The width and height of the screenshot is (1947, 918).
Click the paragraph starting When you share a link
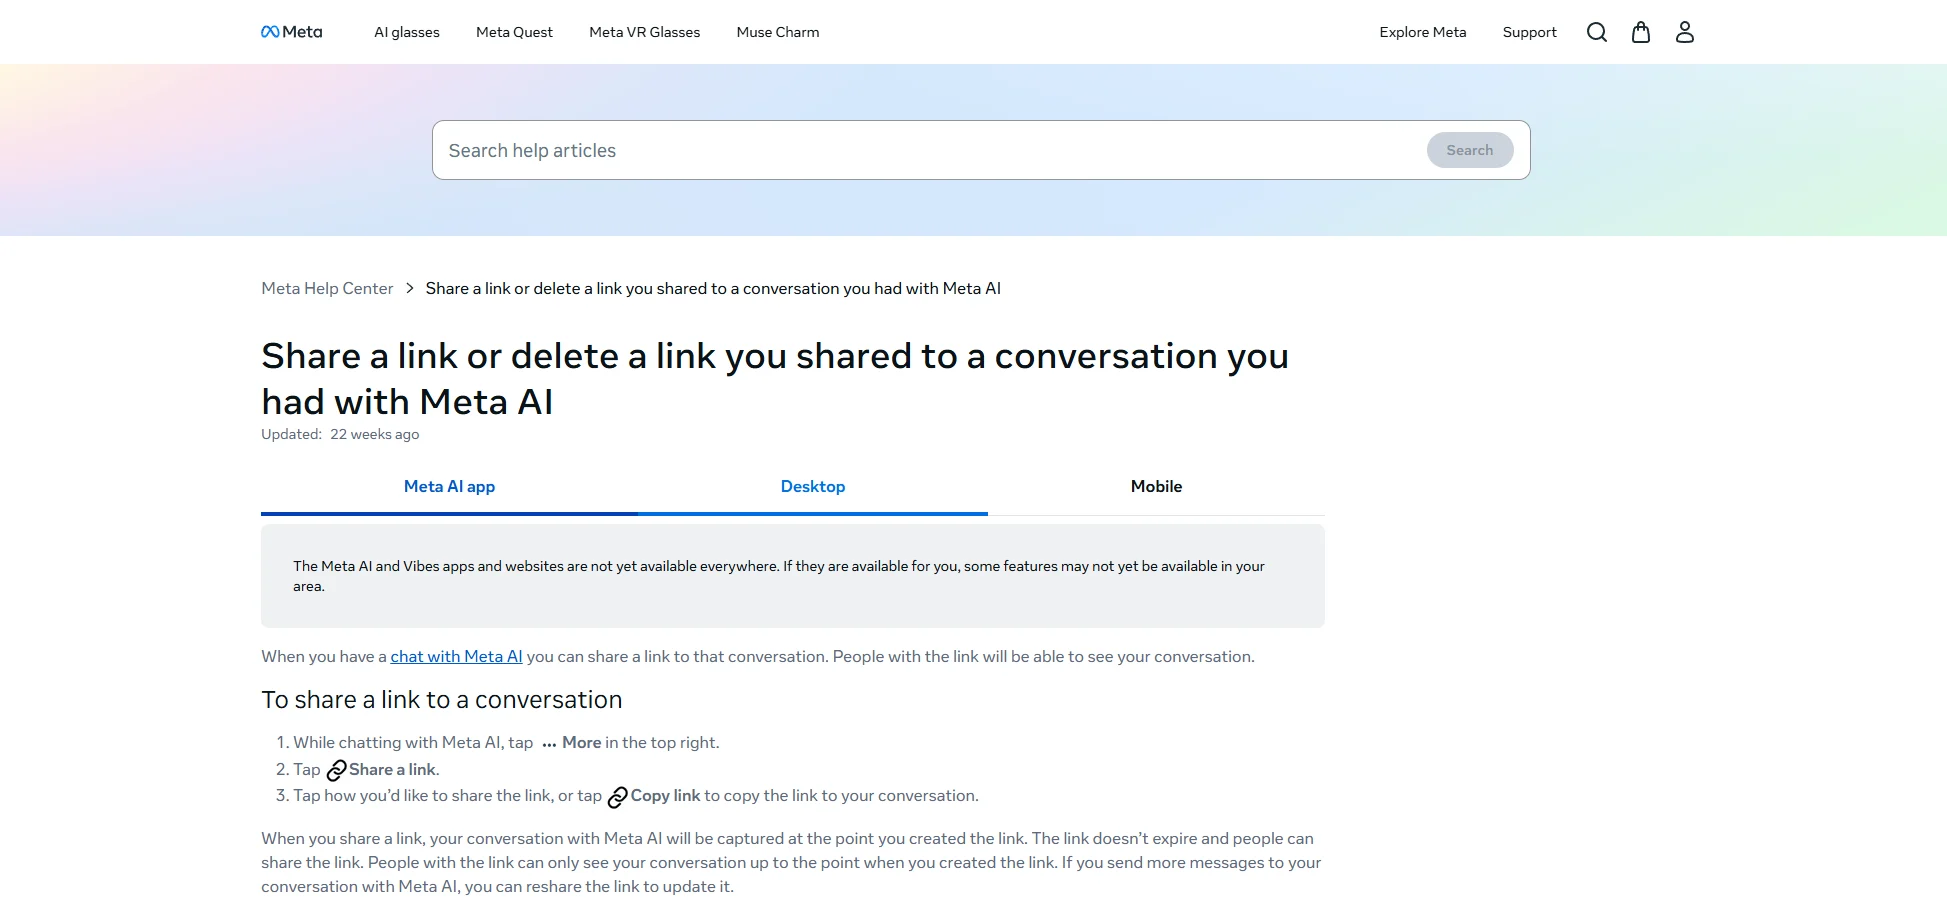point(791,862)
